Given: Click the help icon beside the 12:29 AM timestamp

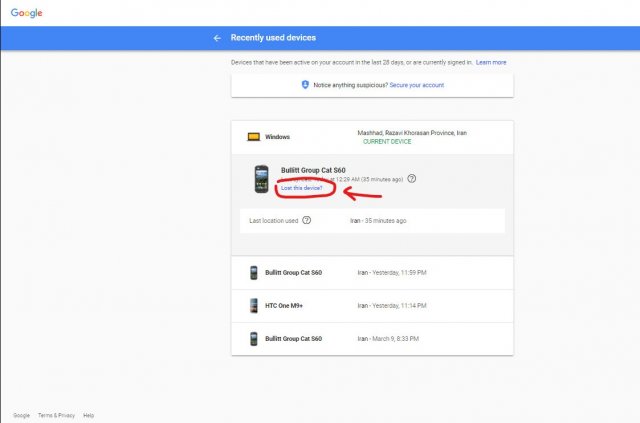Looking at the screenshot, I should (412, 179).
